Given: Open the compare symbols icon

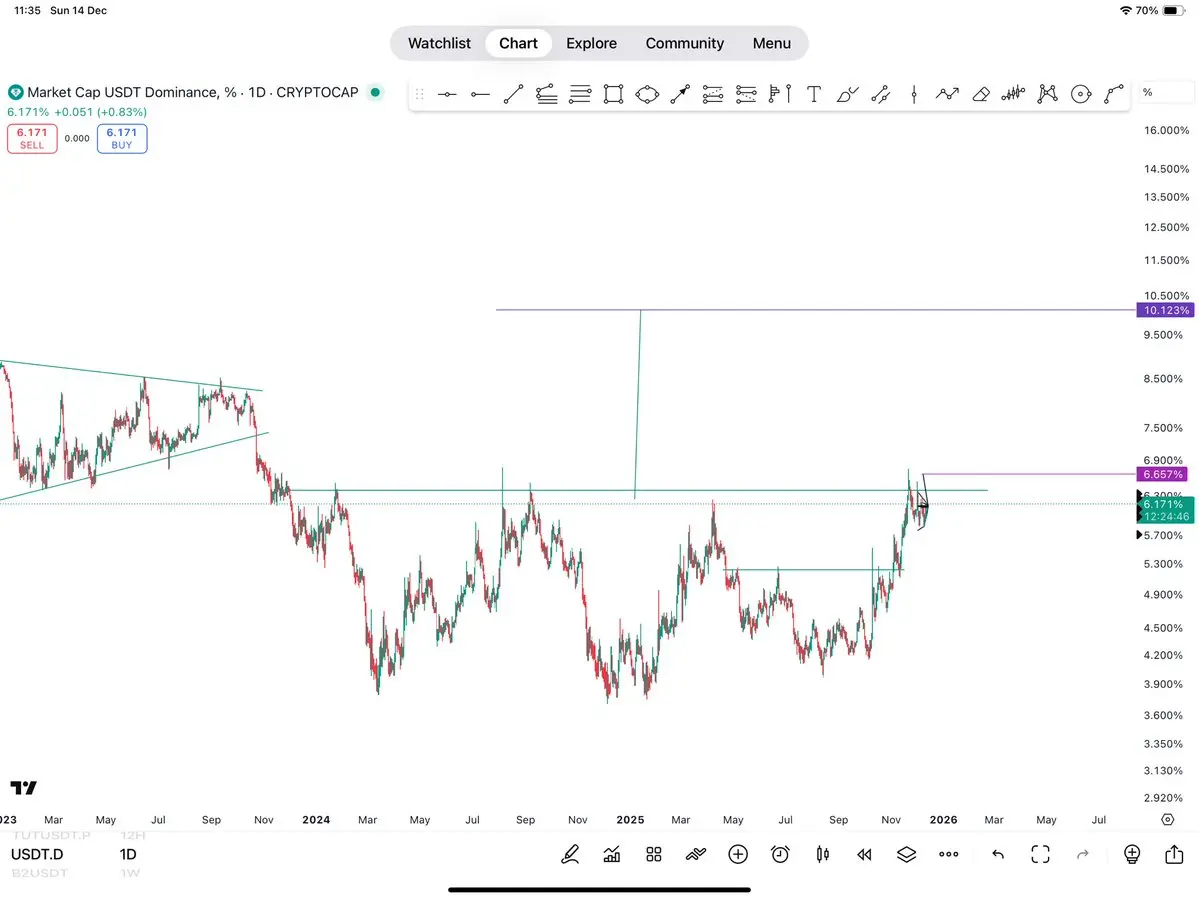Looking at the screenshot, I should click(x=696, y=855).
